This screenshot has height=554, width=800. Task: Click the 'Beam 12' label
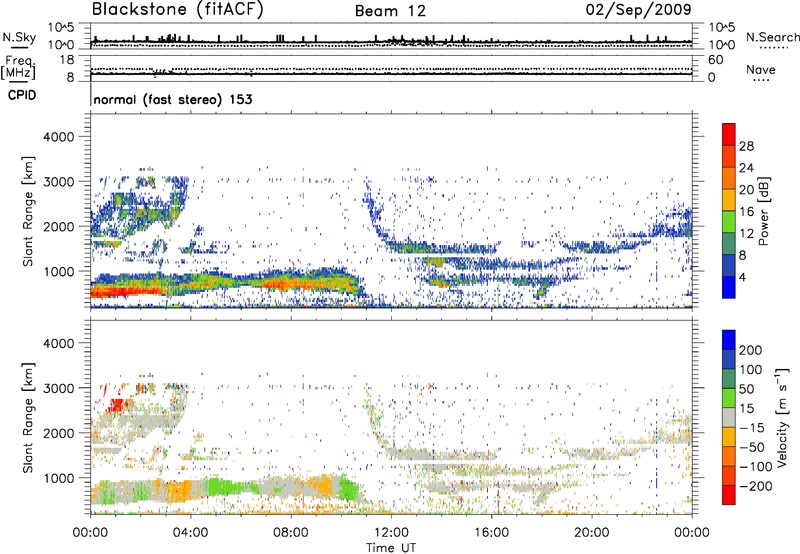click(390, 11)
